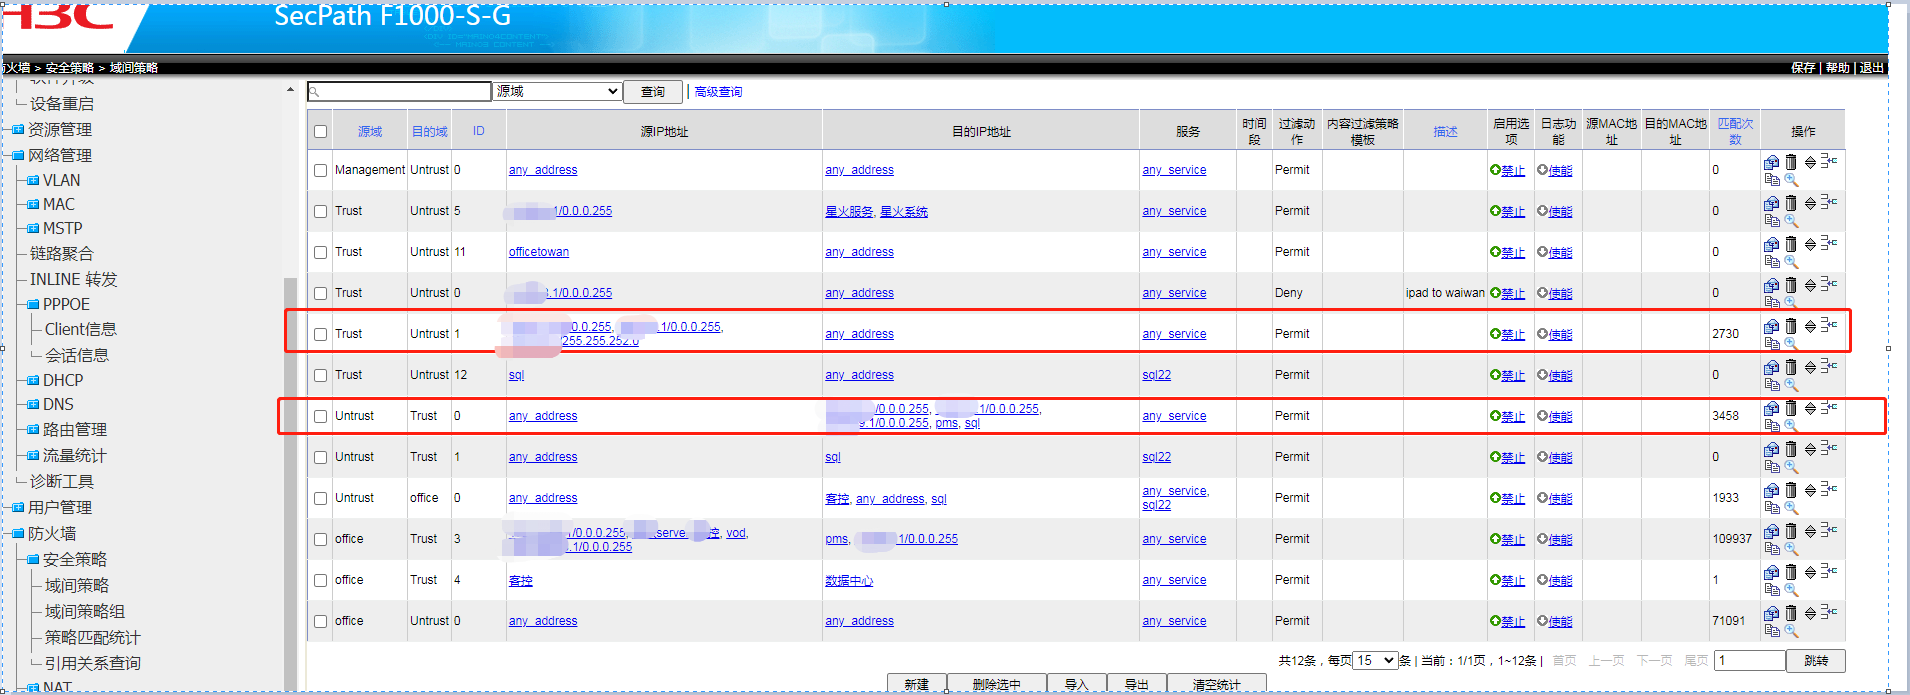This screenshot has width=1910, height=695.
Task: Open the 源域 search field dropdown
Action: 558,91
